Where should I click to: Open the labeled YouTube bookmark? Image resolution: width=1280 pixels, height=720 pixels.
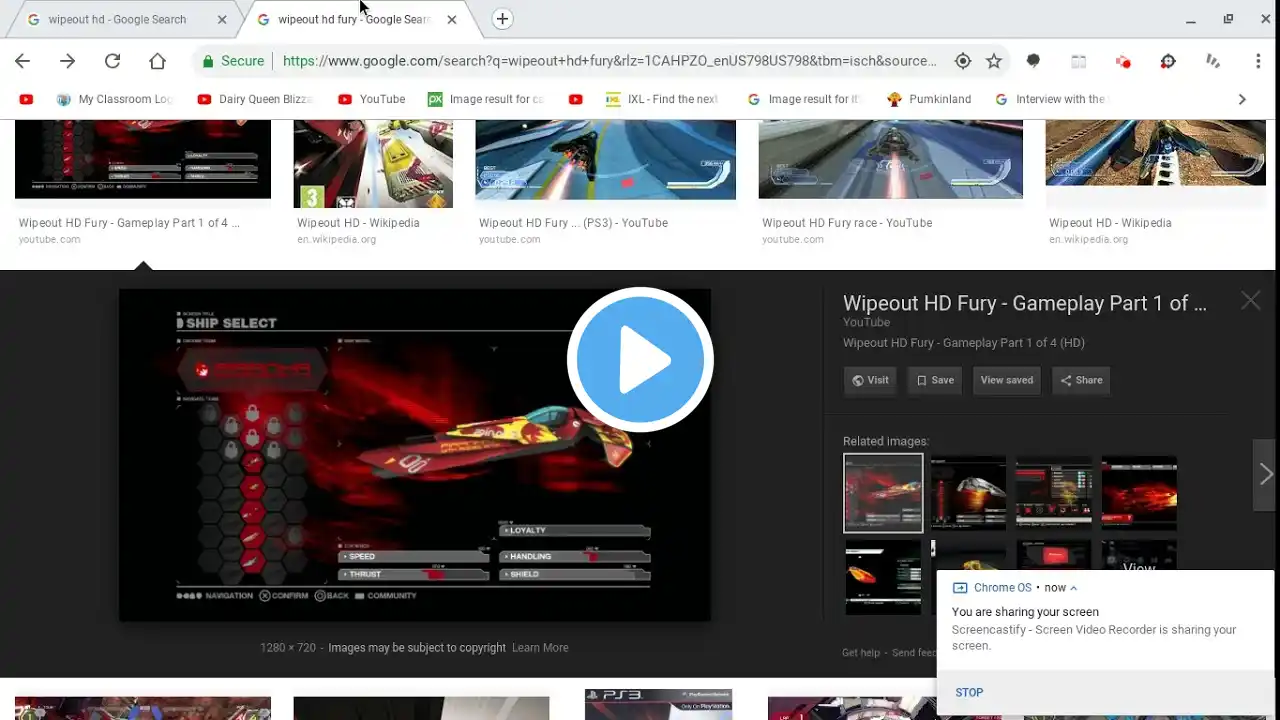(371, 99)
